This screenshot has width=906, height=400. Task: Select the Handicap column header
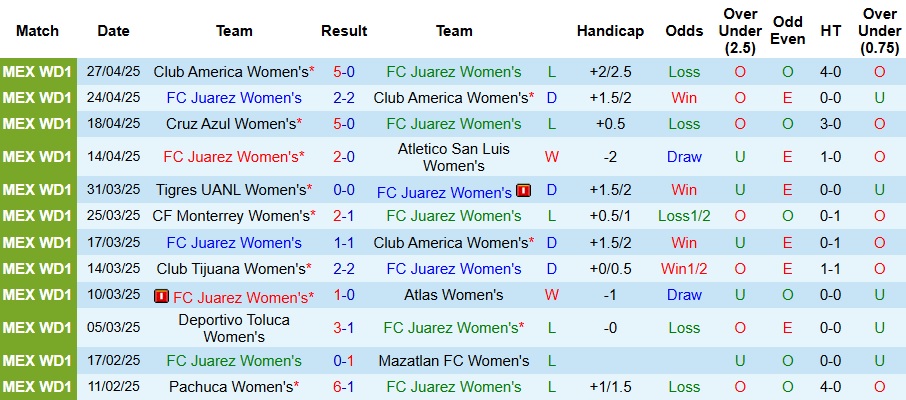click(610, 31)
